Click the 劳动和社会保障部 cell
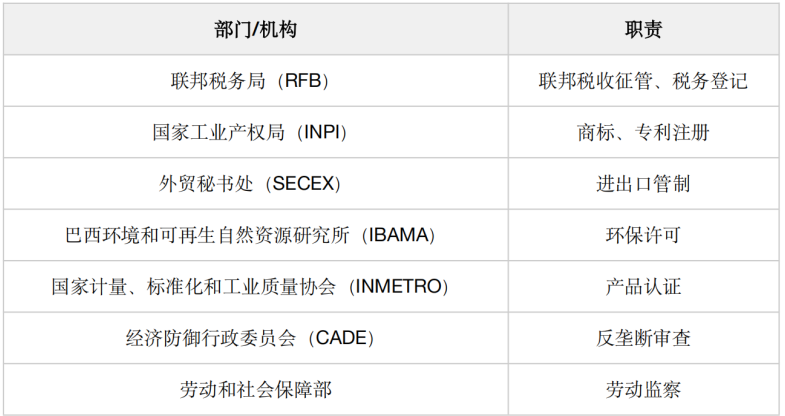 (256, 389)
